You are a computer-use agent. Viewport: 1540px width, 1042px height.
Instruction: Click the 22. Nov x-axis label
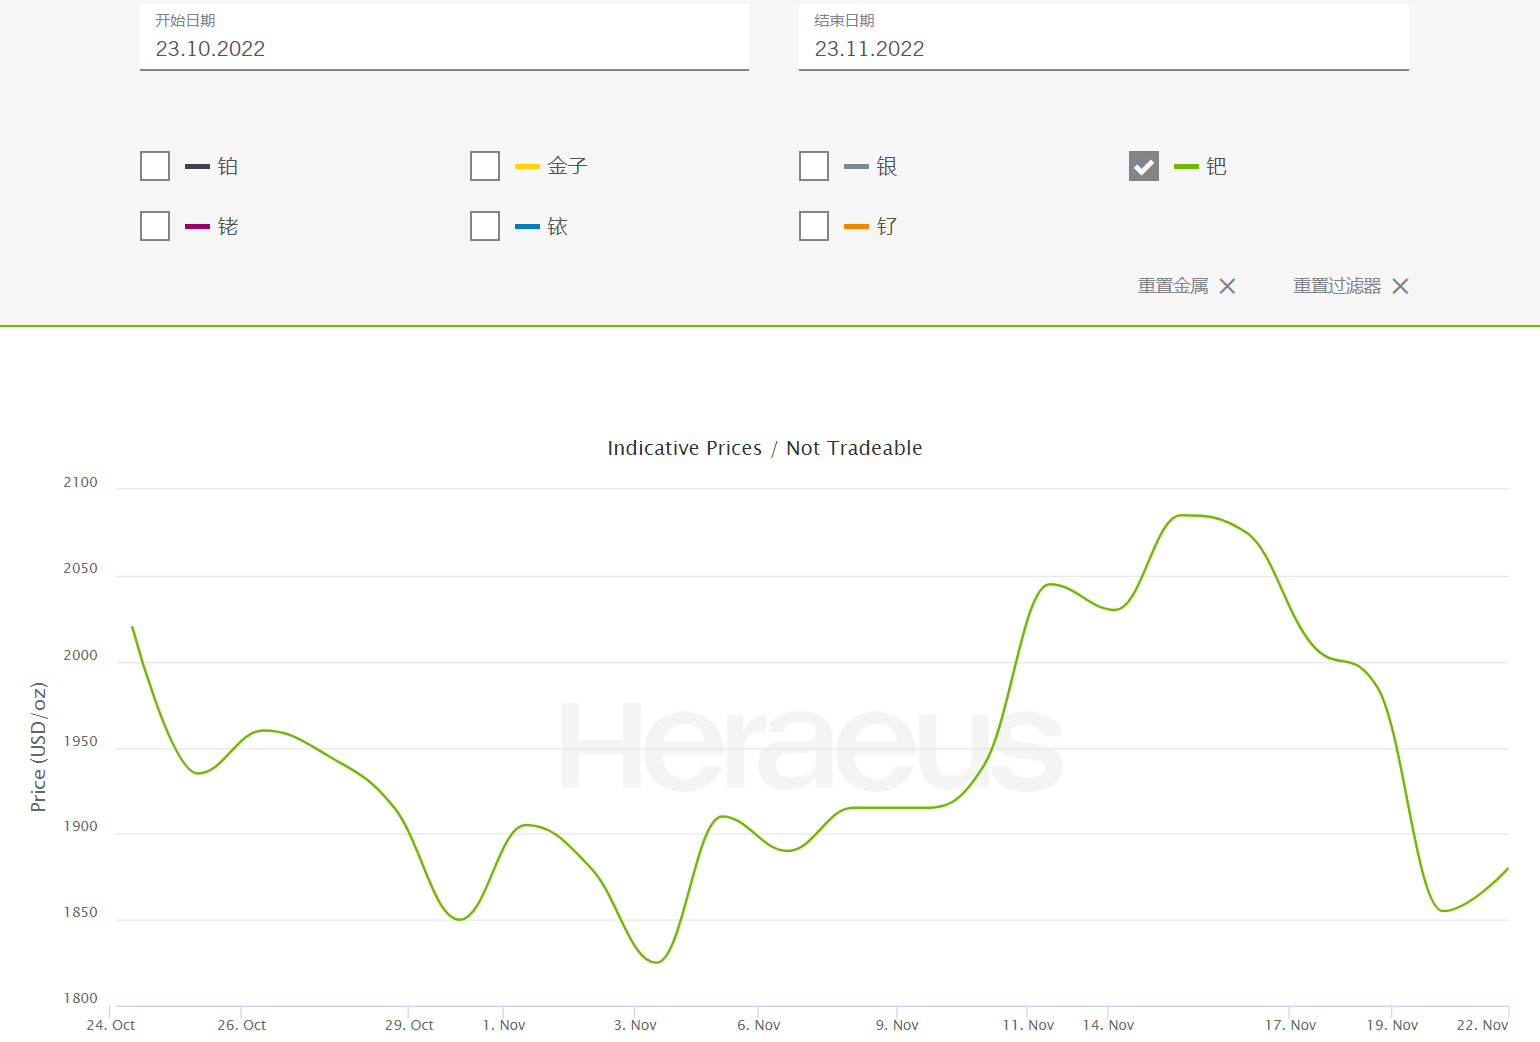point(1482,1025)
